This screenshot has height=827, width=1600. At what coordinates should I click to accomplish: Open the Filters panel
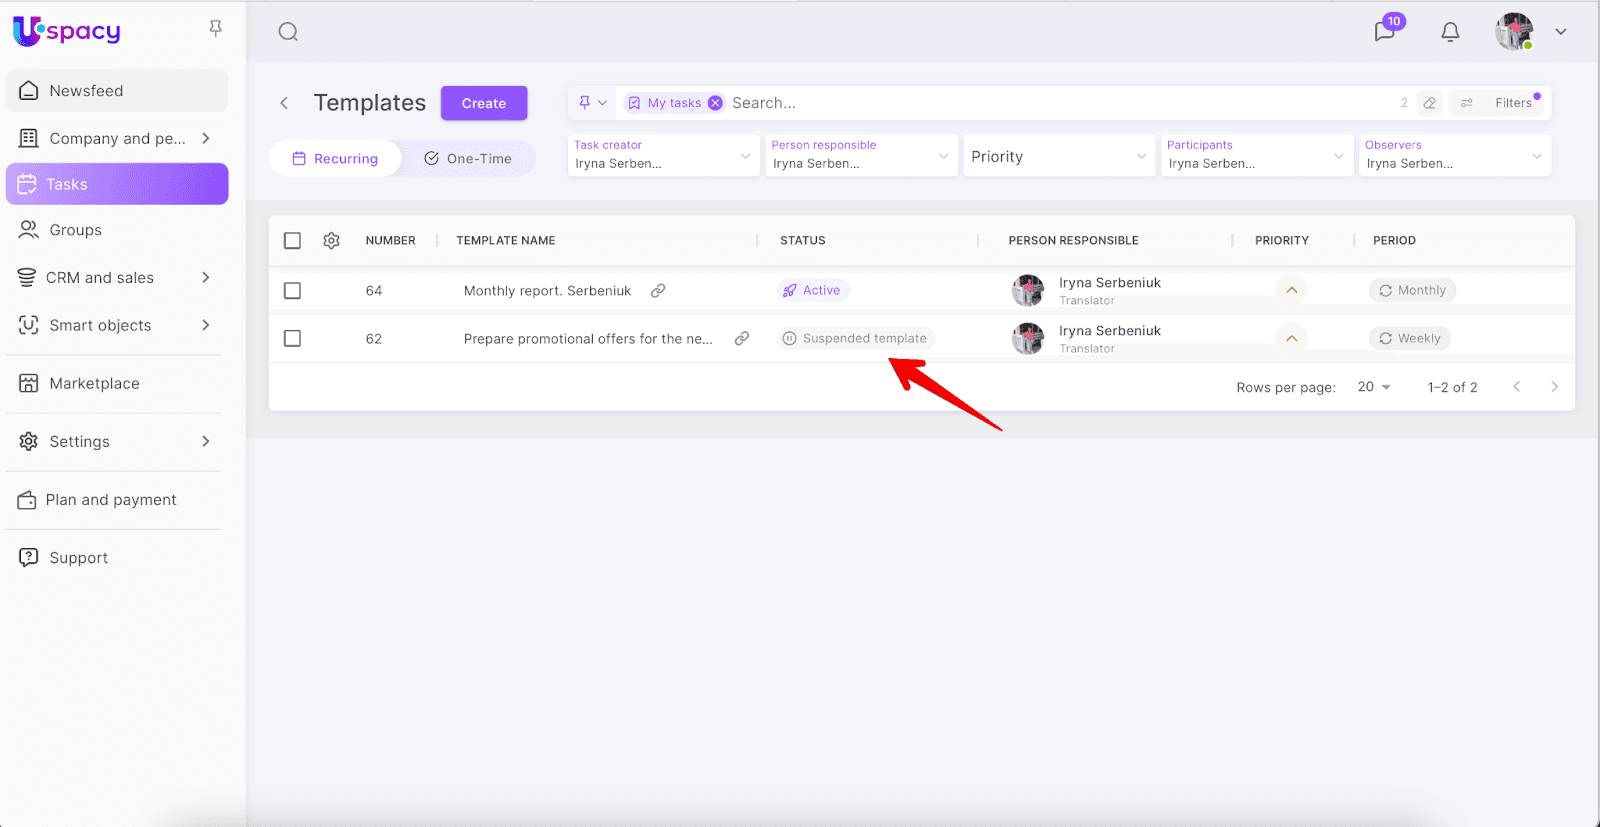(1499, 103)
